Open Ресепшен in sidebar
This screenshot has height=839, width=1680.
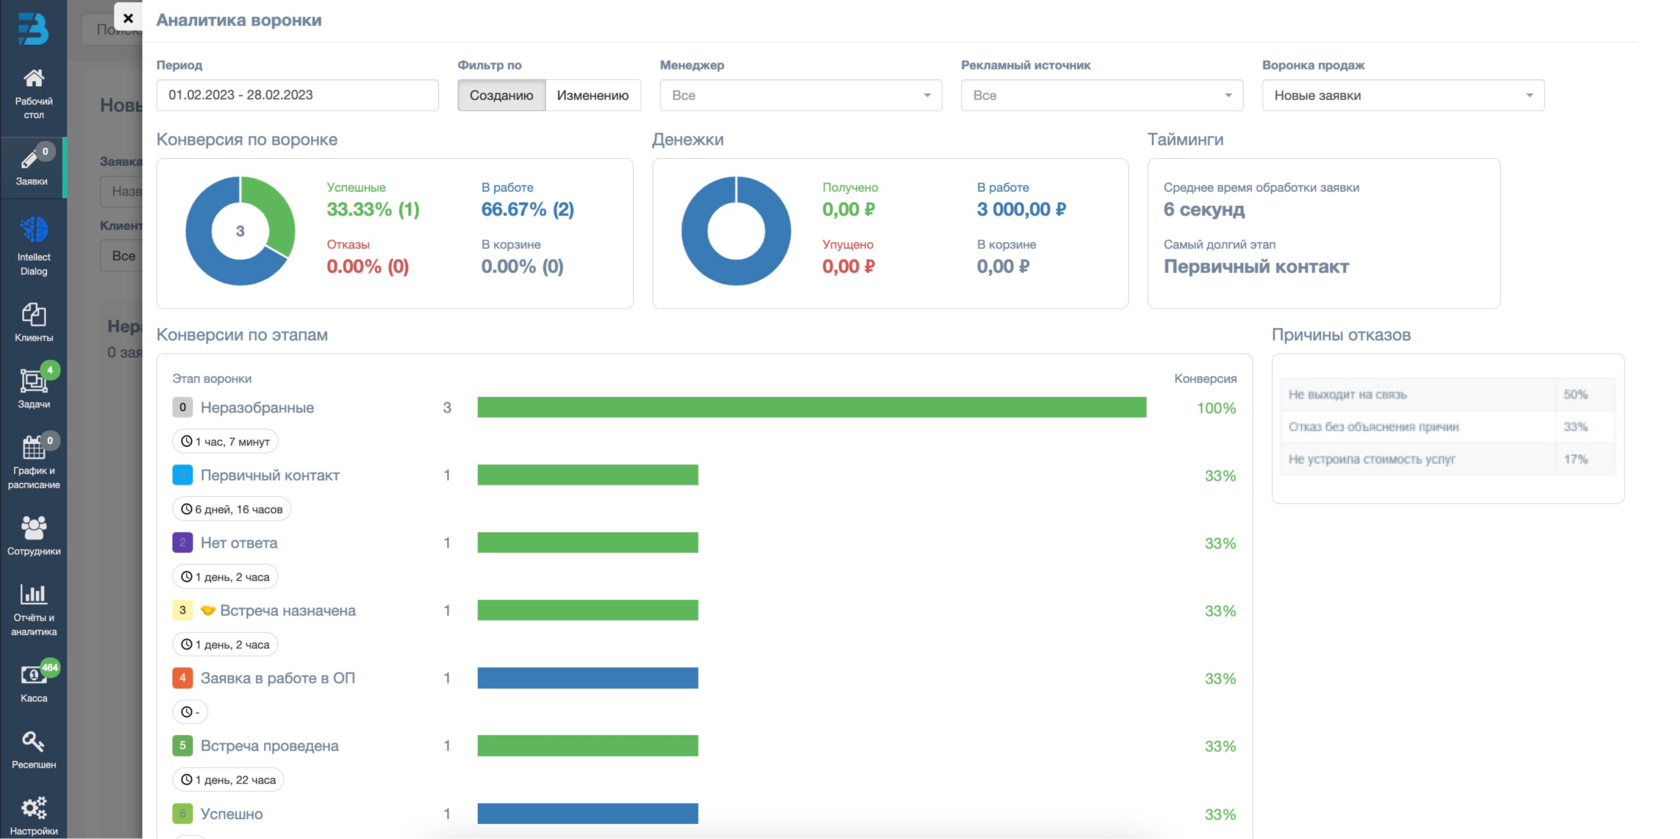(33, 750)
